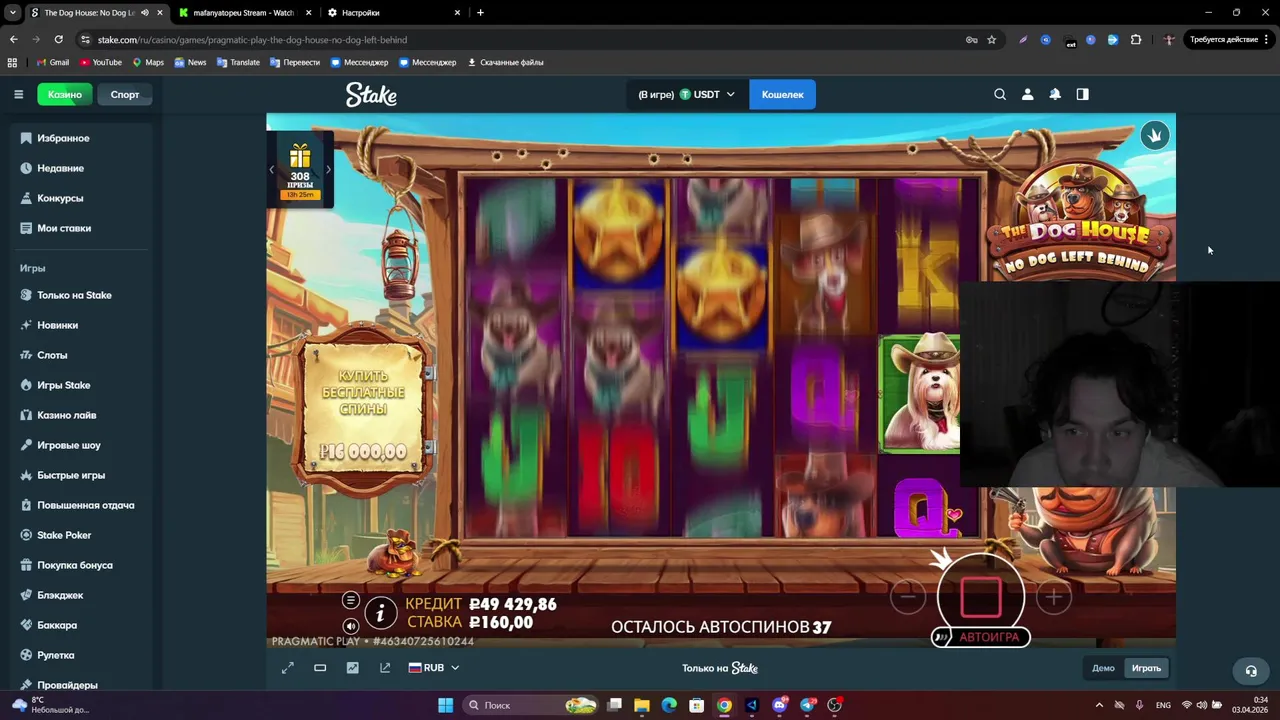
Task: Open the user profile icon
Action: coord(1027,94)
